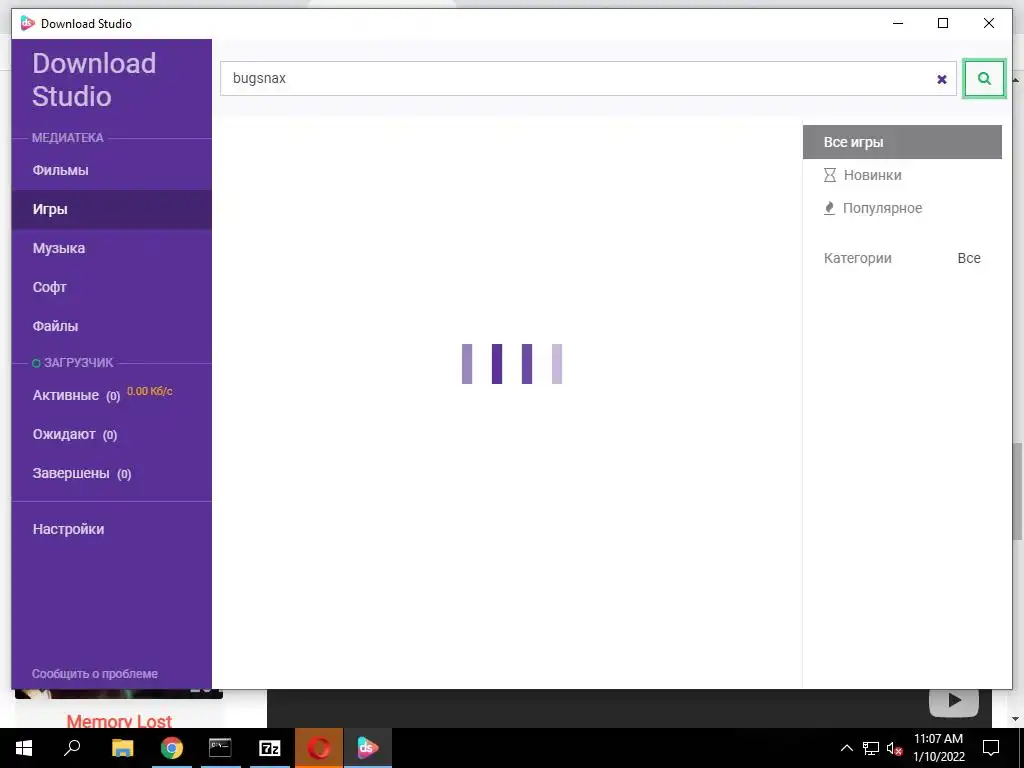Open the Музыка section
The image size is (1024, 768).
[112, 248]
